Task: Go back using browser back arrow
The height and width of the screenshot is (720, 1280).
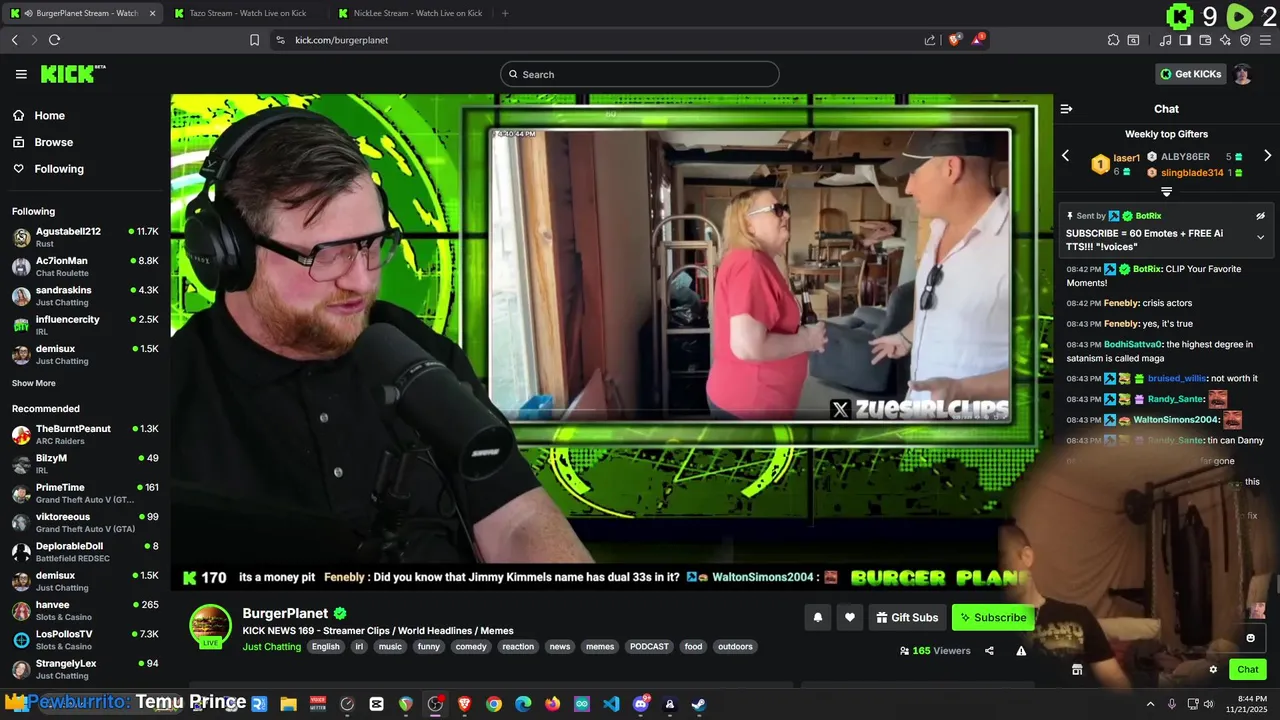Action: tap(14, 40)
